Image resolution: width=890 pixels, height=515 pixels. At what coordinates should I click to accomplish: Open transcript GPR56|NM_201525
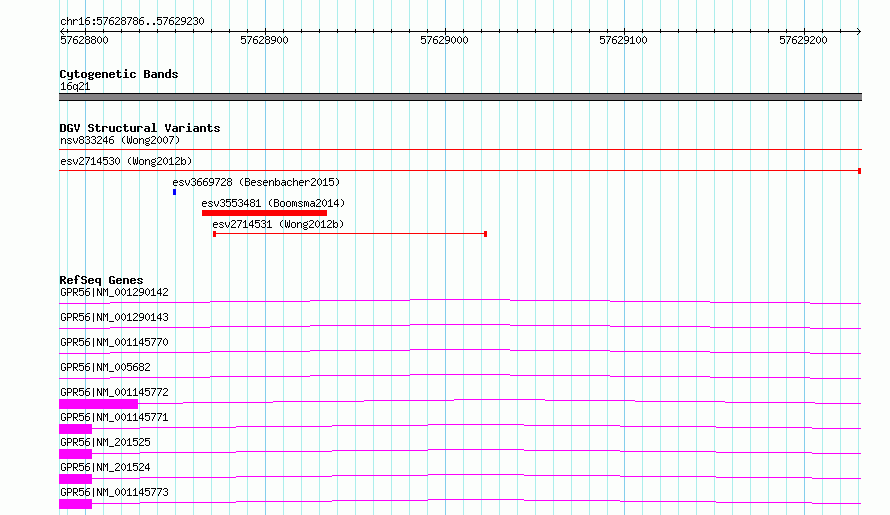point(105,442)
